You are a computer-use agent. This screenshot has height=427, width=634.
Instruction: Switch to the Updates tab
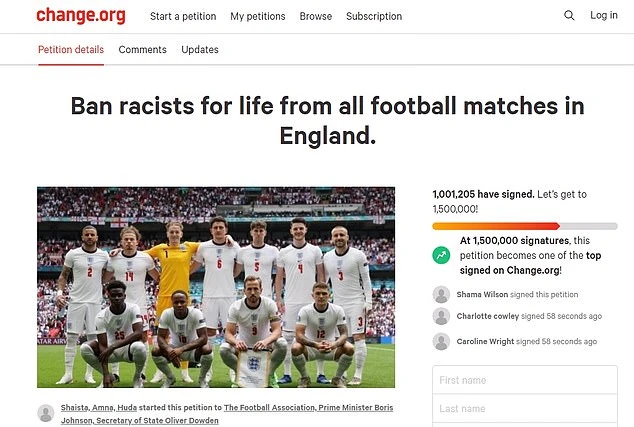[x=200, y=50]
